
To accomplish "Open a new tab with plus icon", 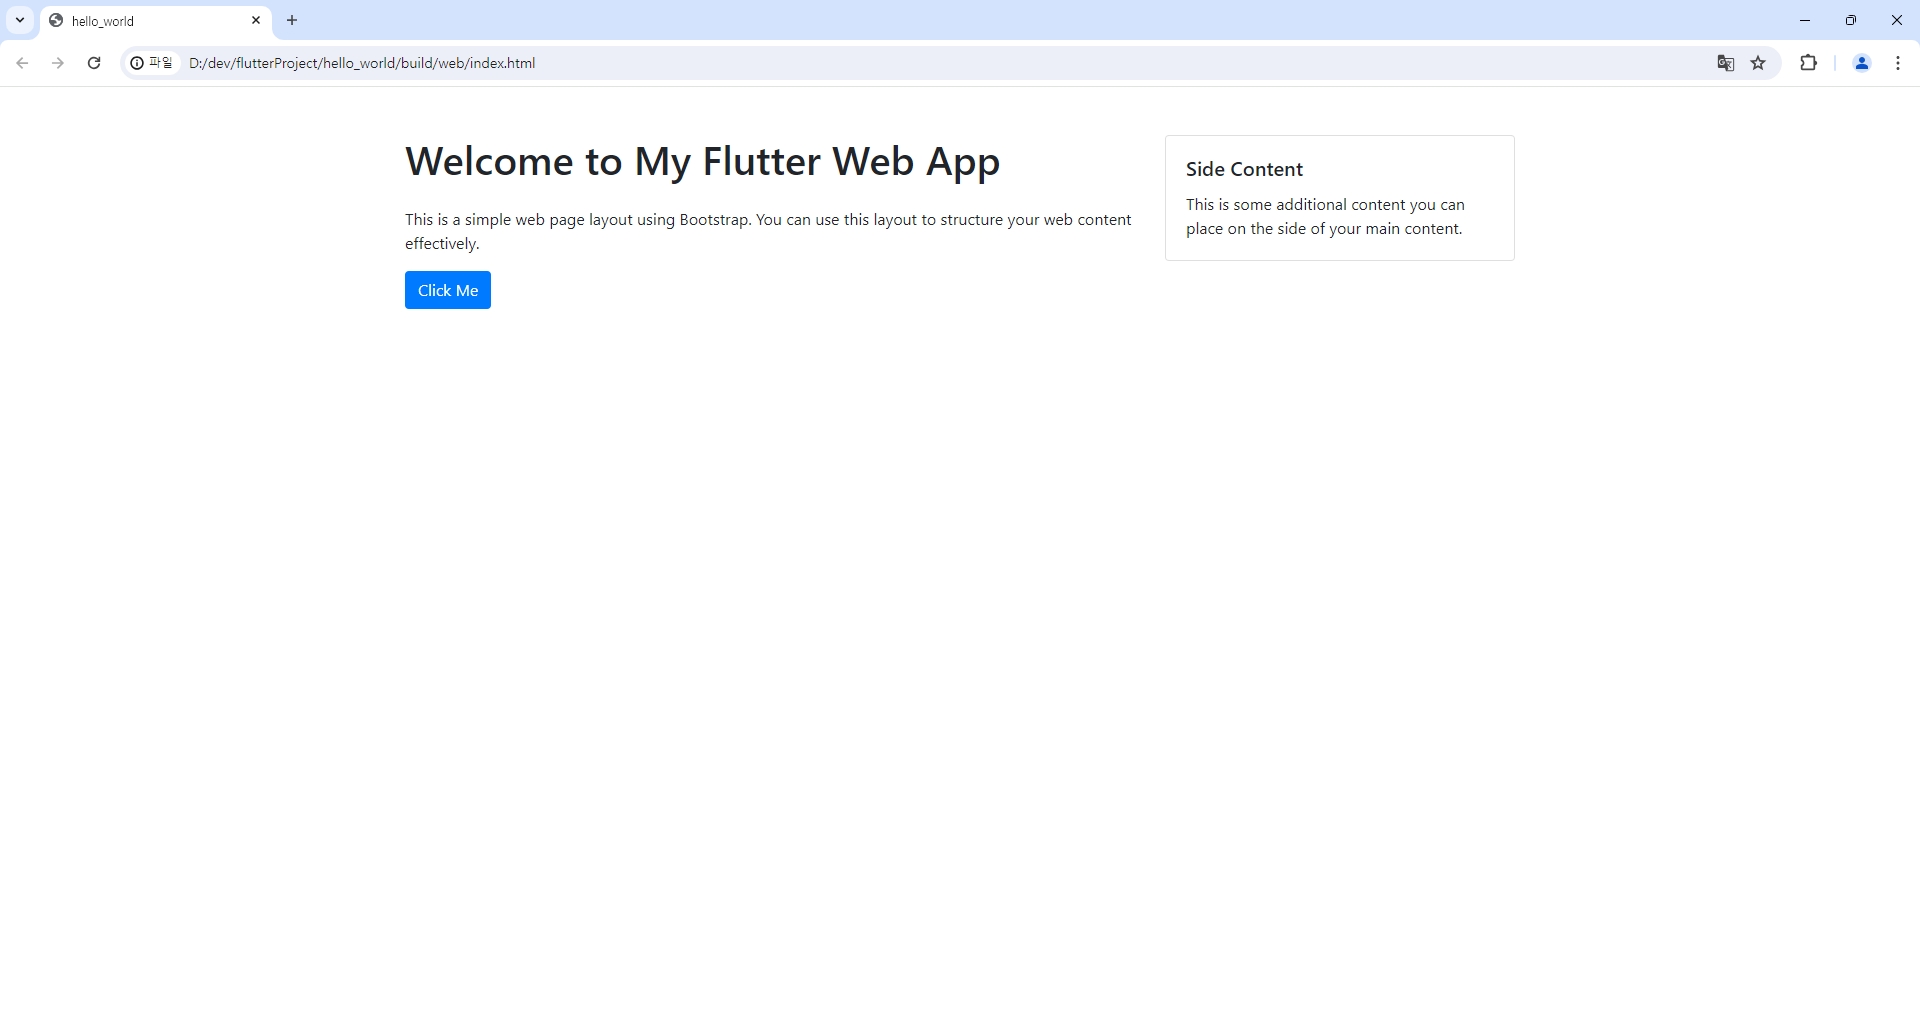I will pos(292,20).
